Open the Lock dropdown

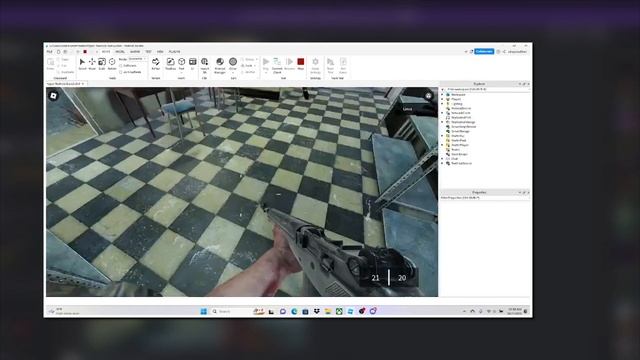click(248, 66)
